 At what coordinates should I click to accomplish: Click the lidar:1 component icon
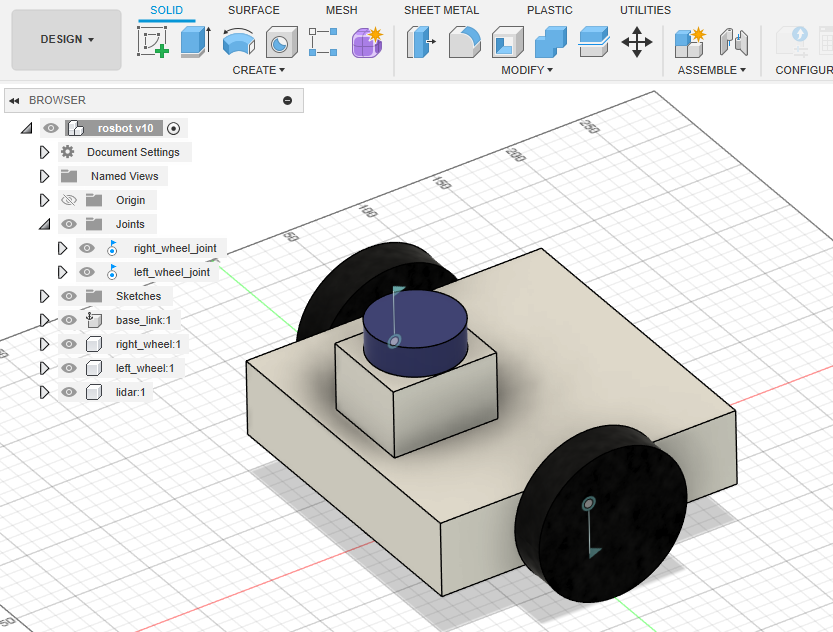[94, 392]
